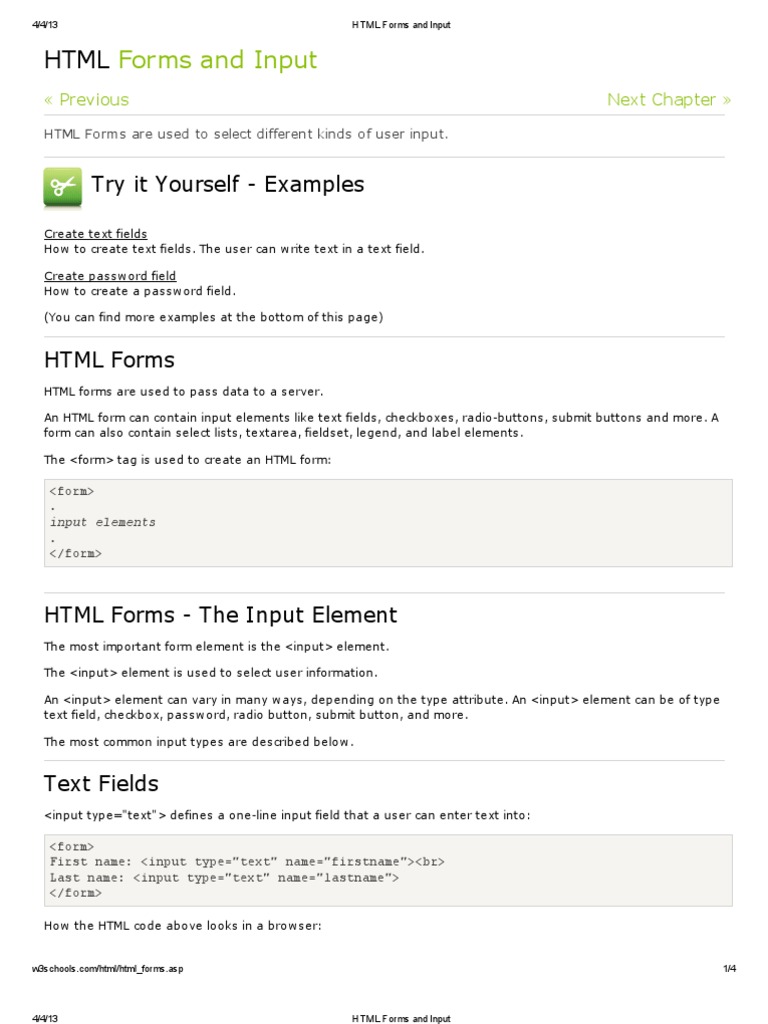Click the sentence 'HTML forms are used to pass data'

(x=183, y=391)
